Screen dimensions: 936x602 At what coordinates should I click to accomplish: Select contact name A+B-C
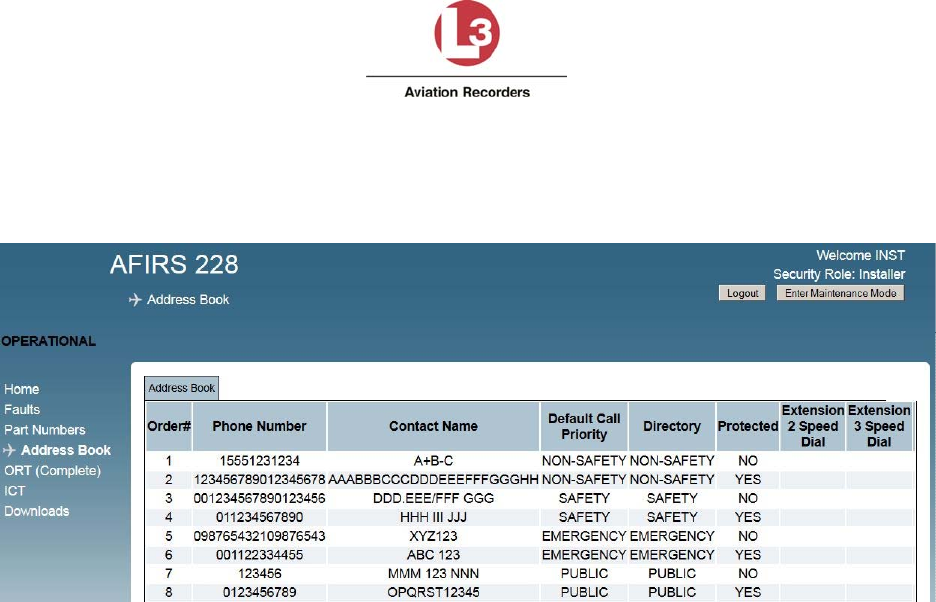tap(433, 460)
